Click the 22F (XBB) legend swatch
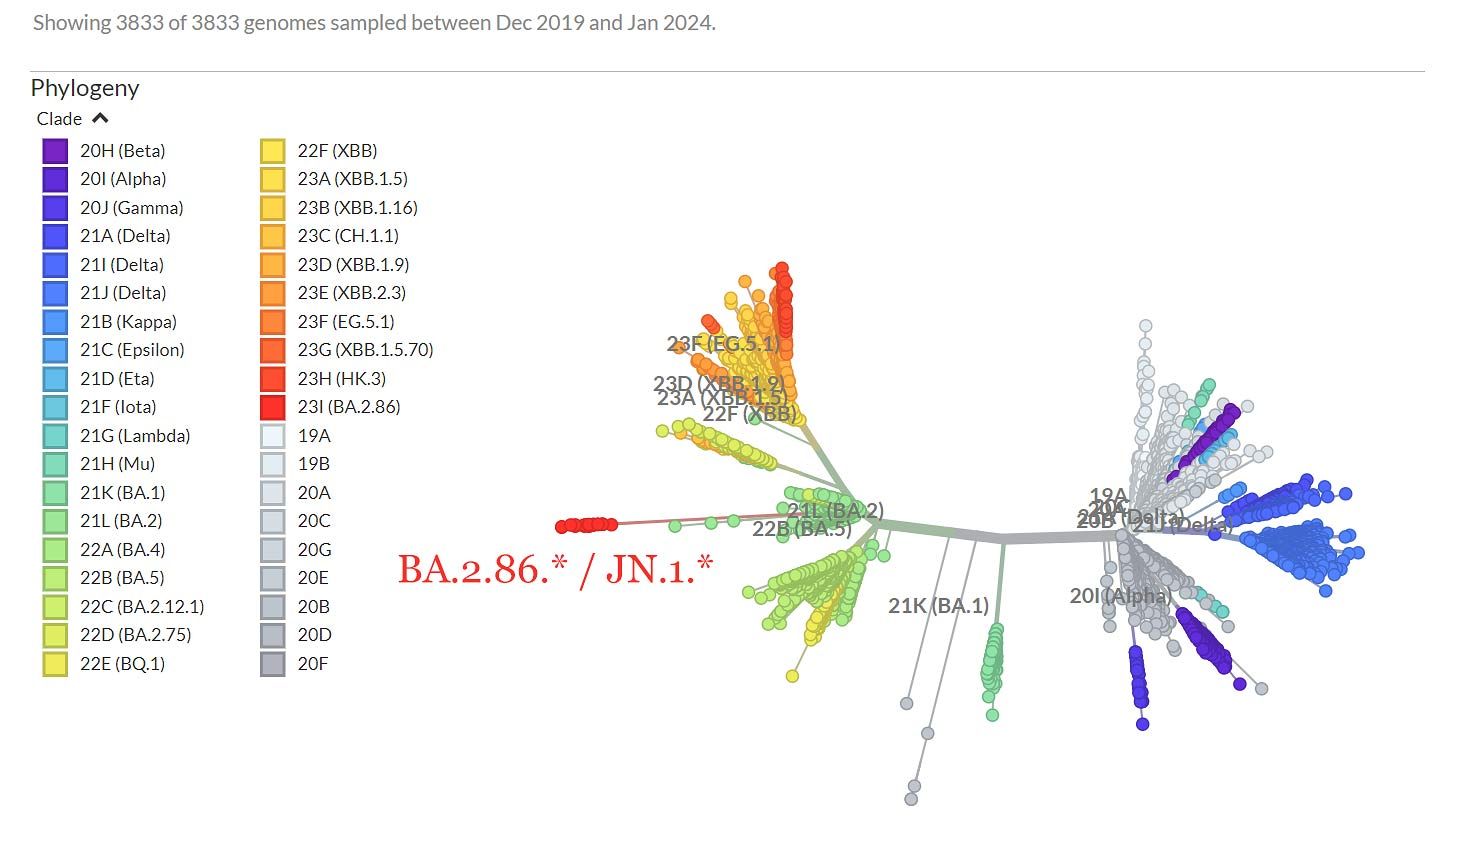The height and width of the screenshot is (855, 1458). tap(273, 151)
